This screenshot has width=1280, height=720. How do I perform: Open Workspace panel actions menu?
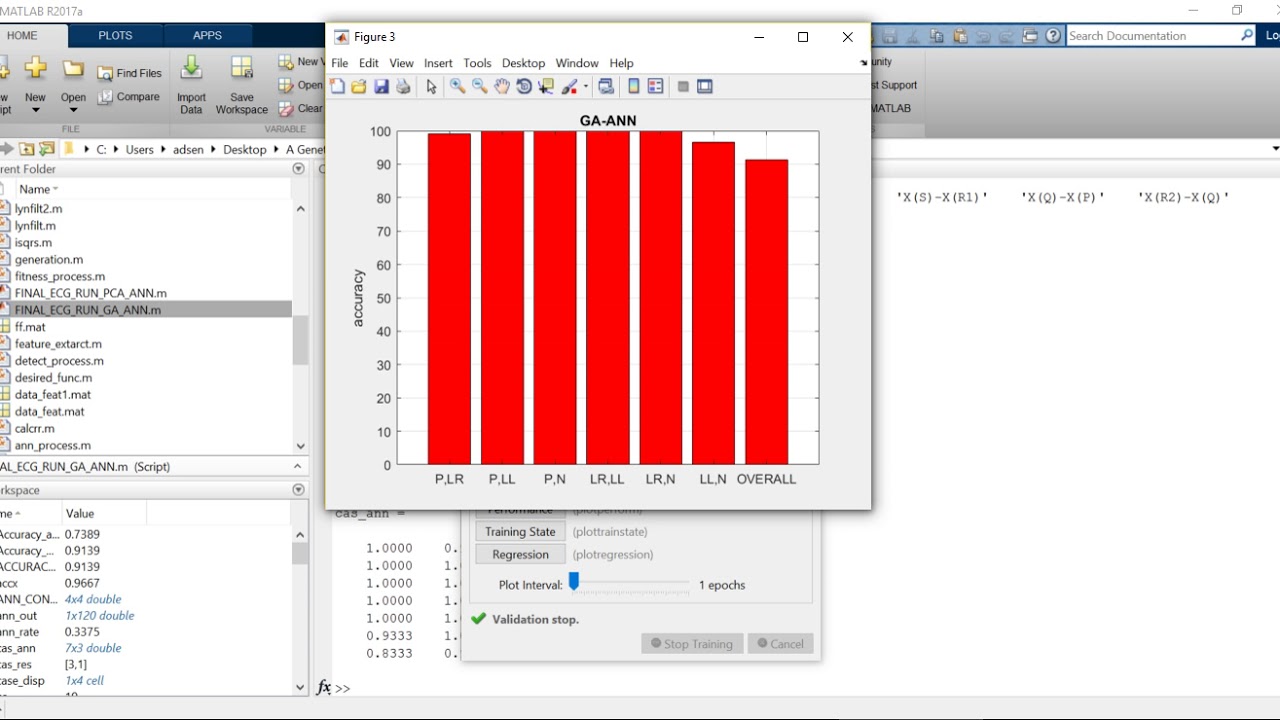(298, 490)
